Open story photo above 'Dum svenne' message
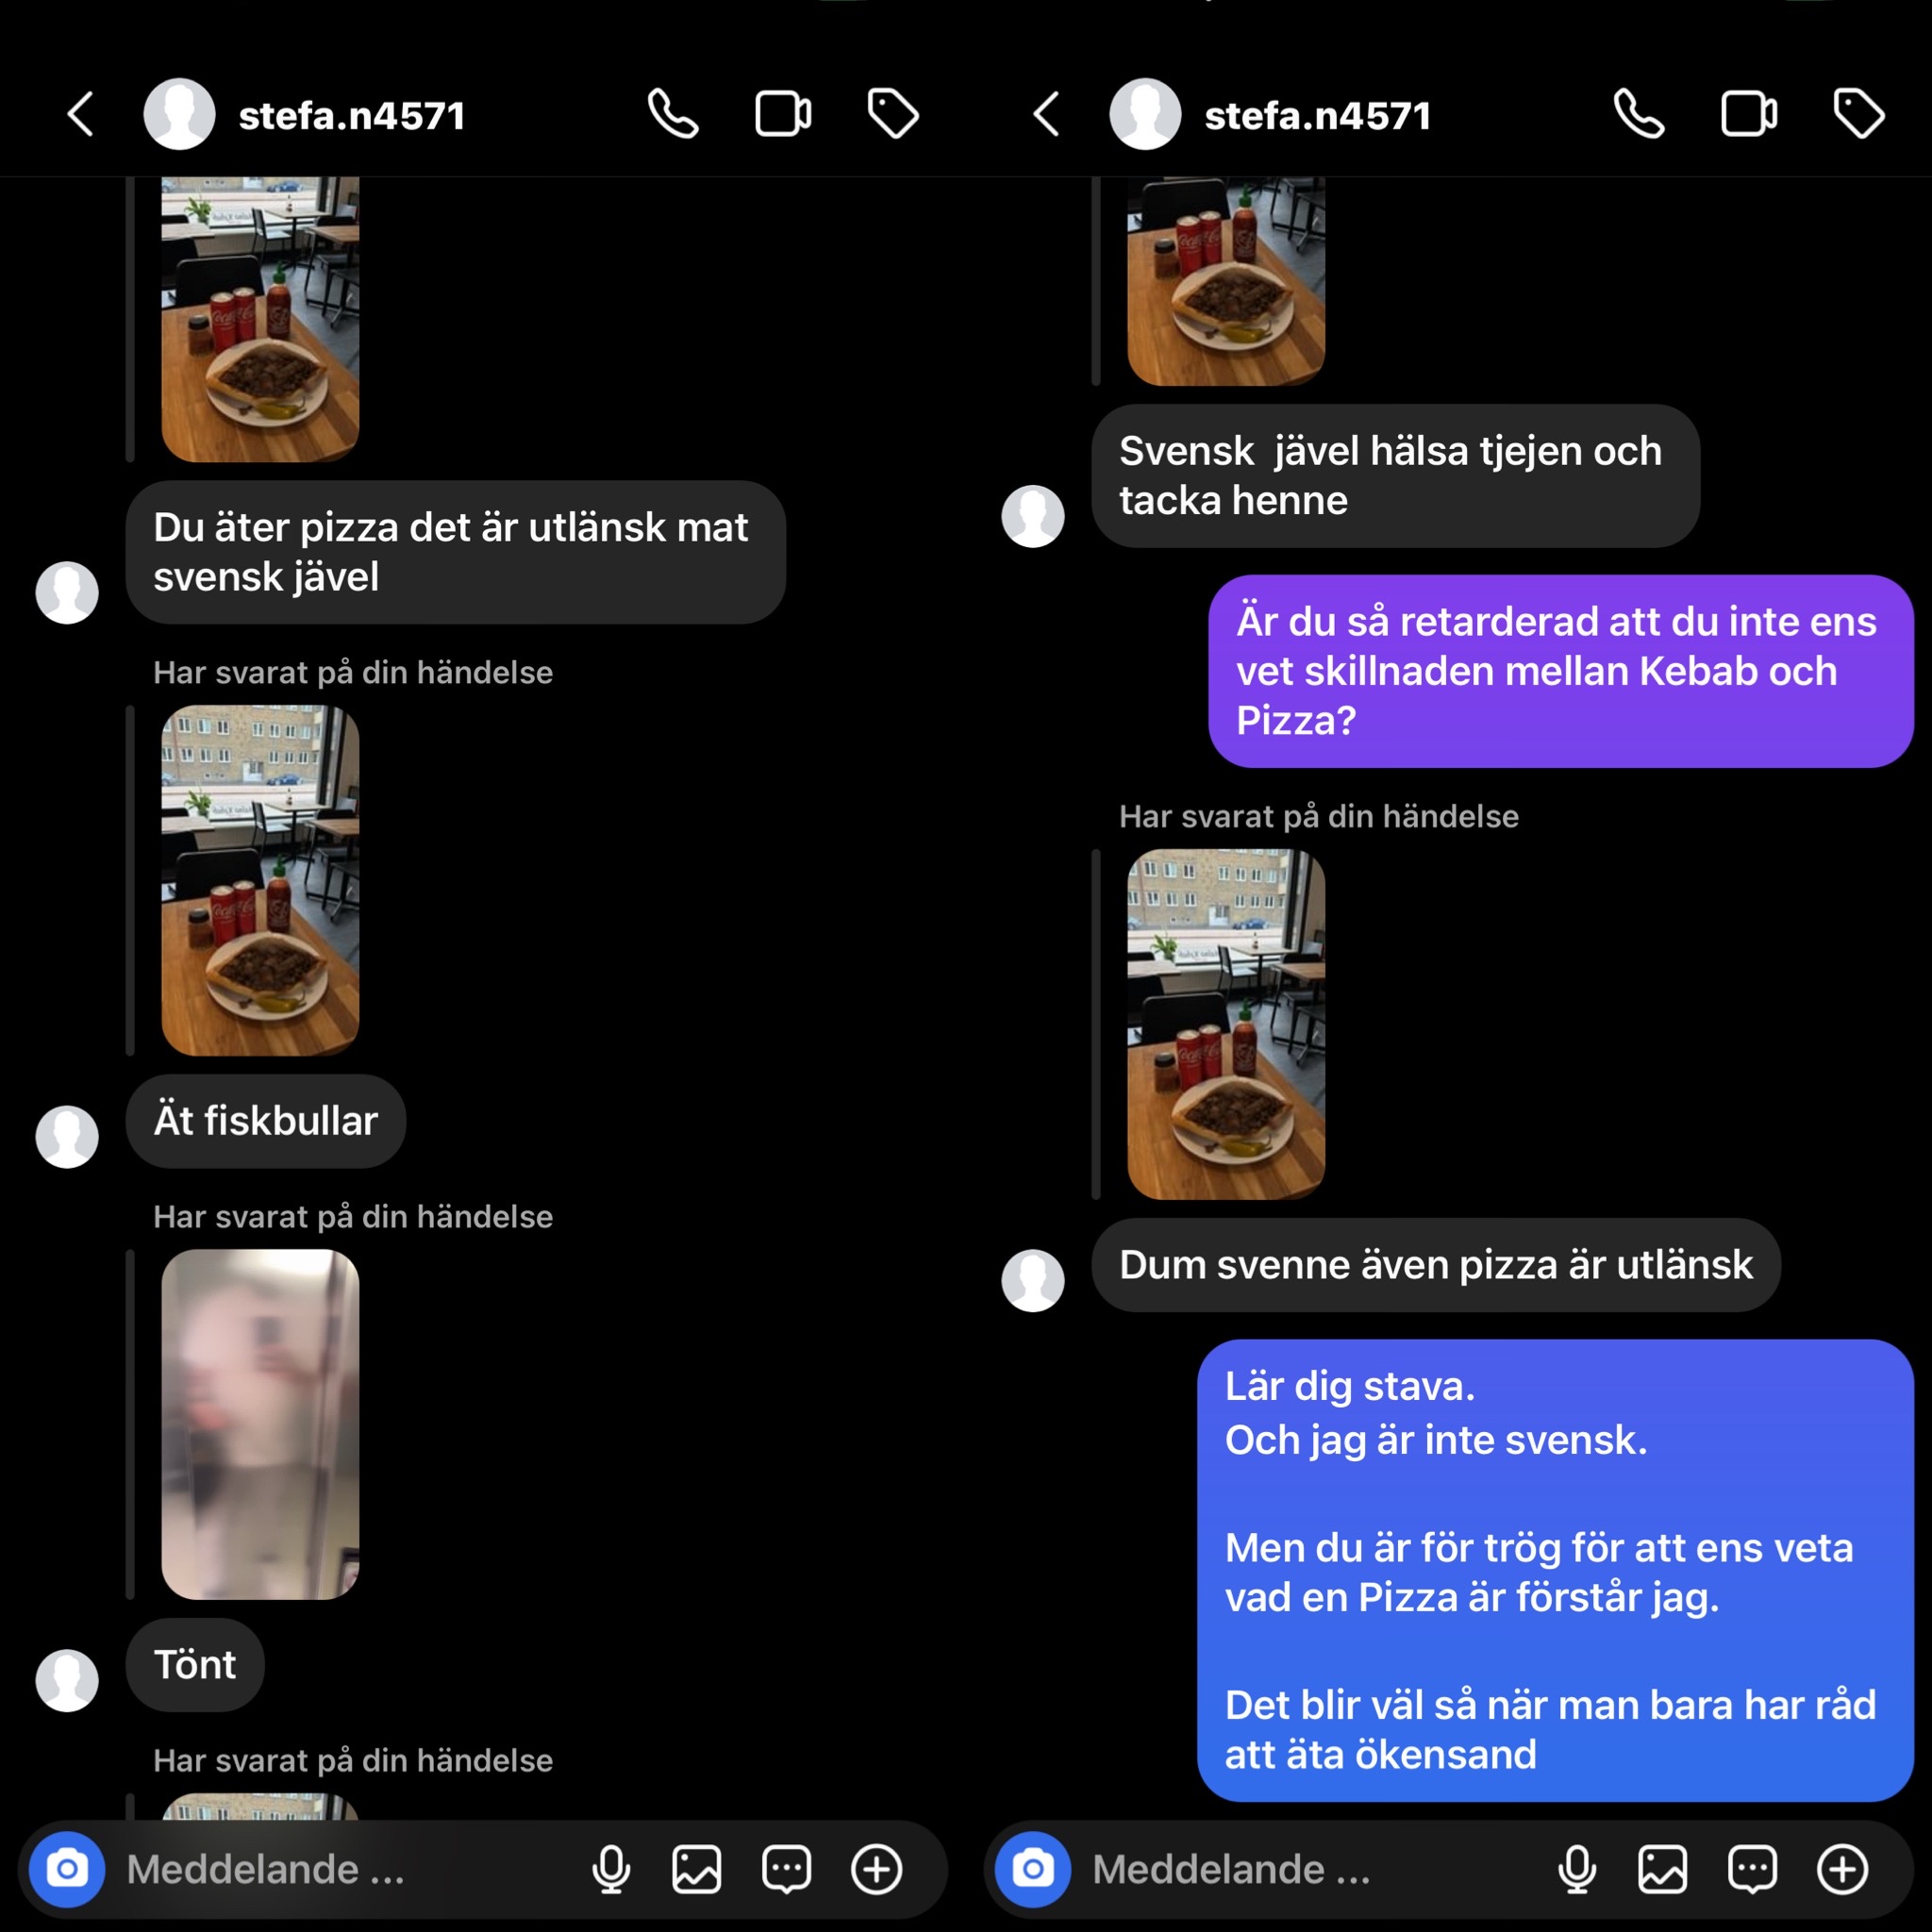Viewport: 1932px width, 1932px height. tap(1226, 1024)
